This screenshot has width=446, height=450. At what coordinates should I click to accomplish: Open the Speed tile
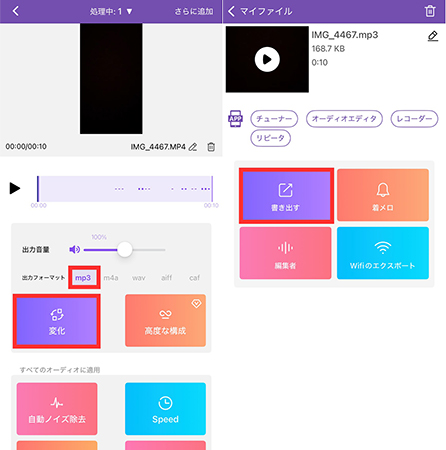tap(165, 409)
